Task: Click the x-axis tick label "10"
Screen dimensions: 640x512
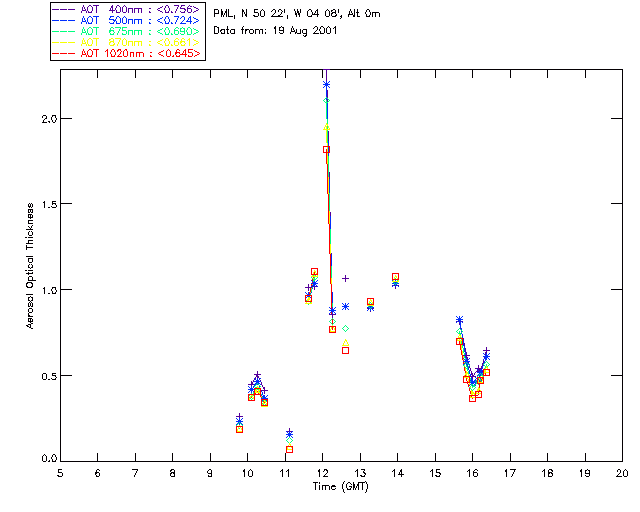Action: click(247, 473)
